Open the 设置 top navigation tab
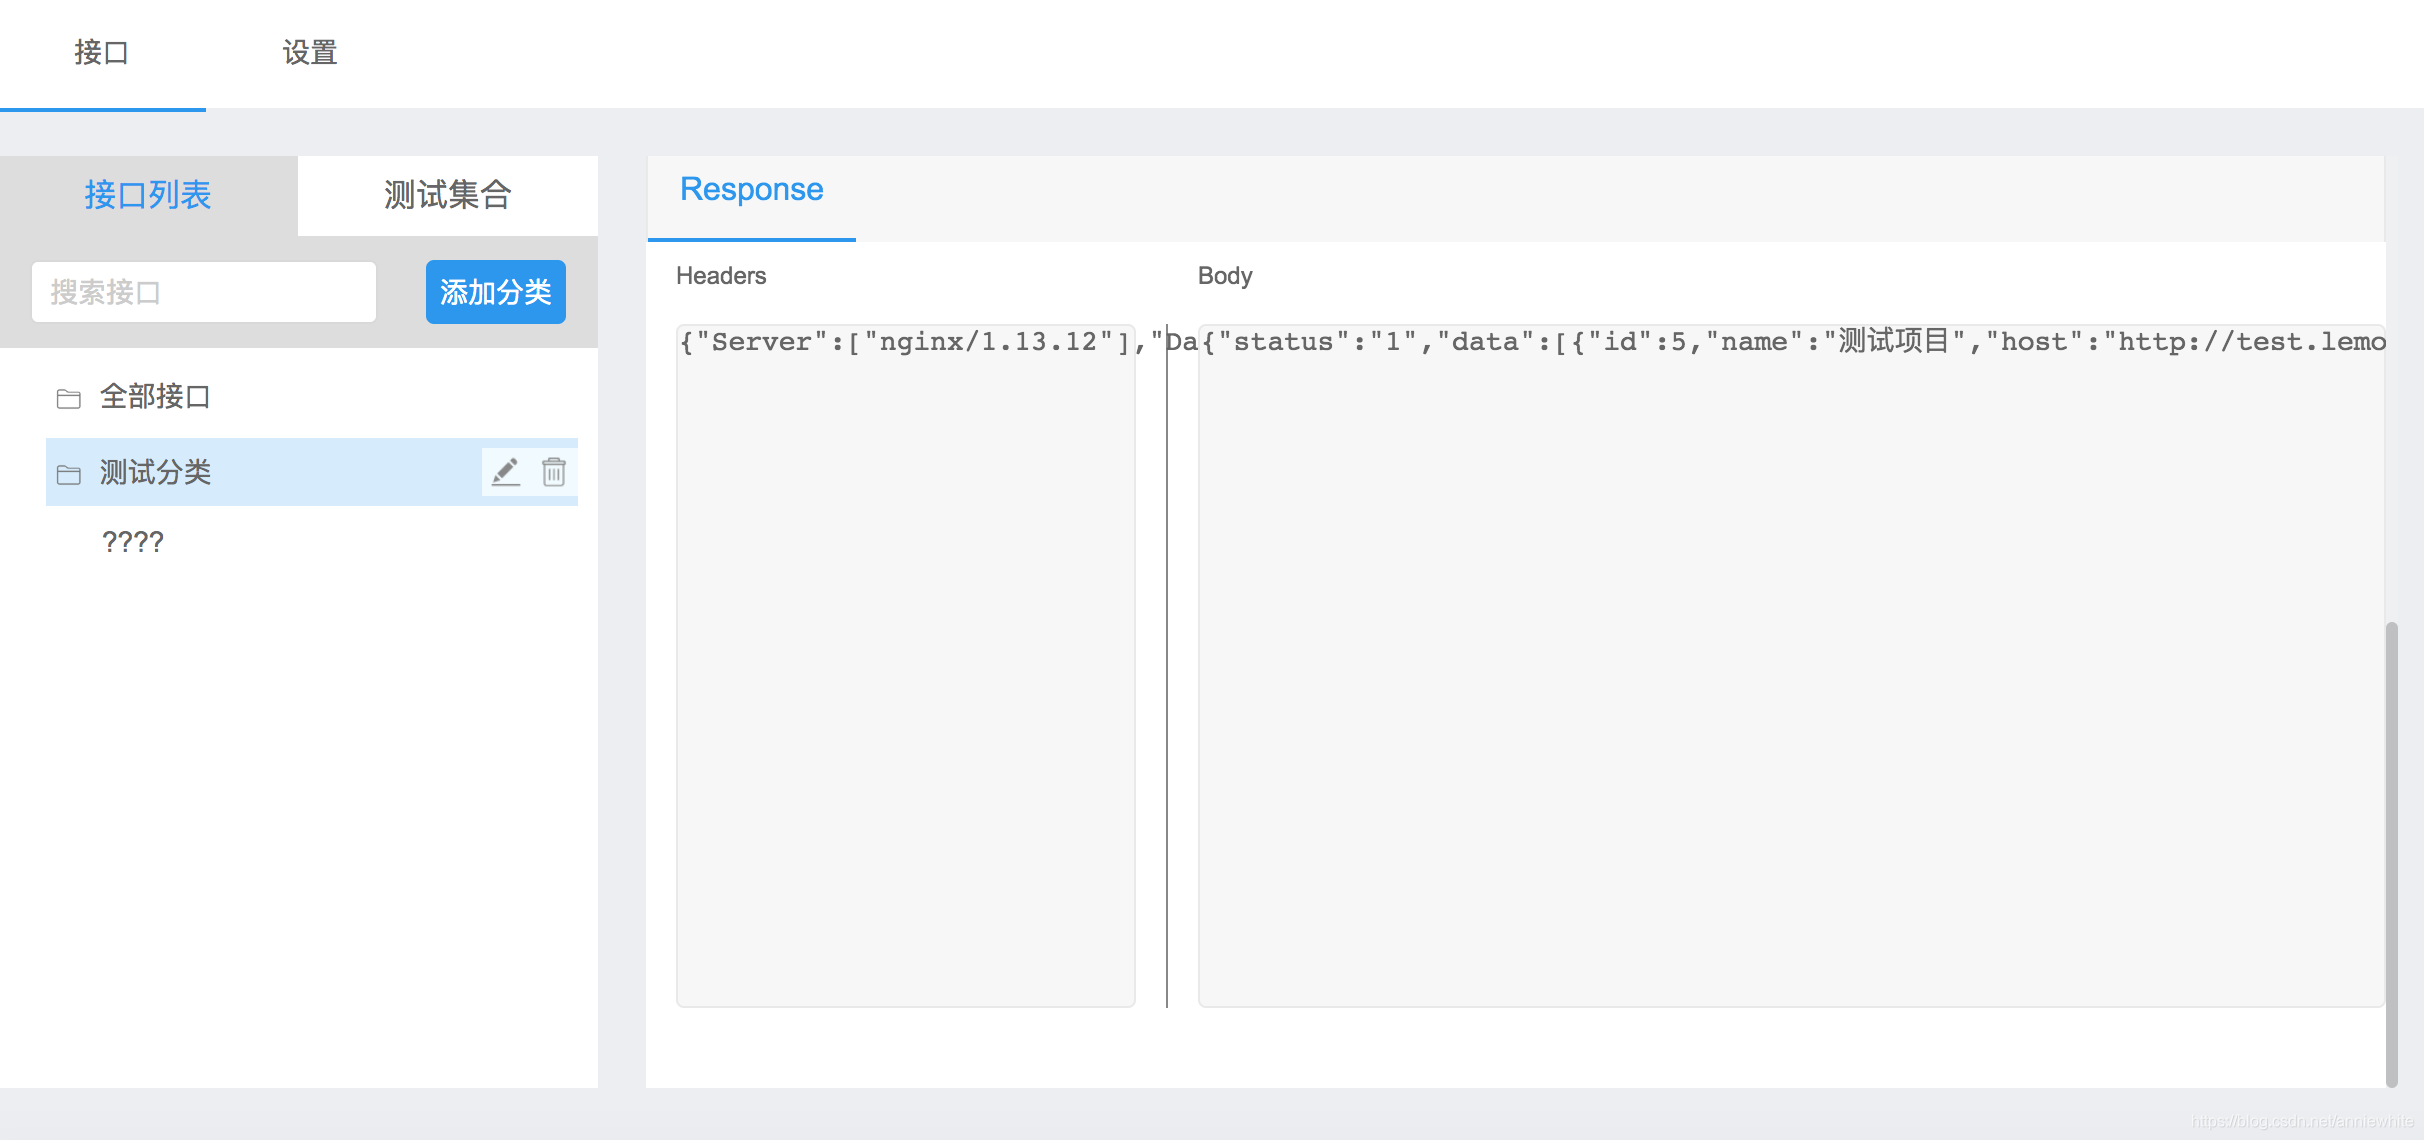Screen dimensions: 2424x1140 (x=310, y=53)
